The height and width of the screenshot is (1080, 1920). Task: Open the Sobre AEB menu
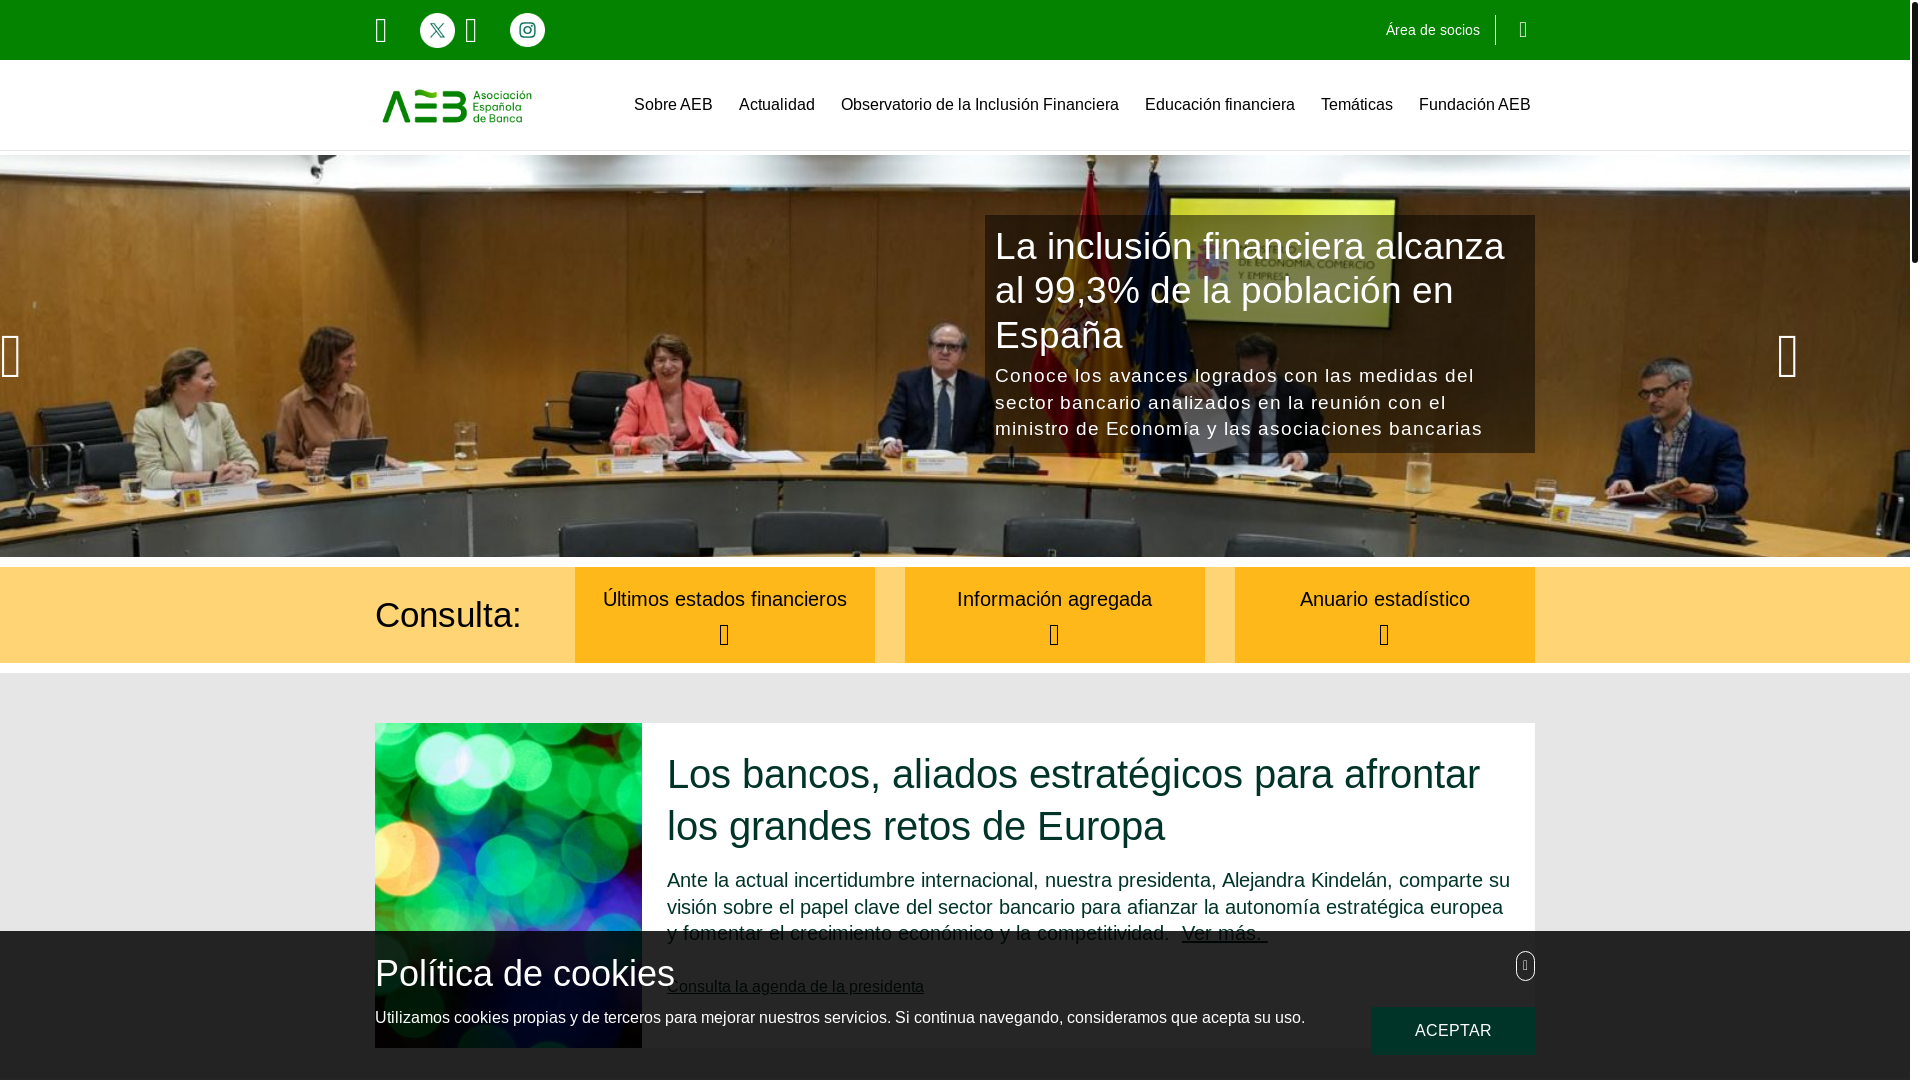(673, 105)
